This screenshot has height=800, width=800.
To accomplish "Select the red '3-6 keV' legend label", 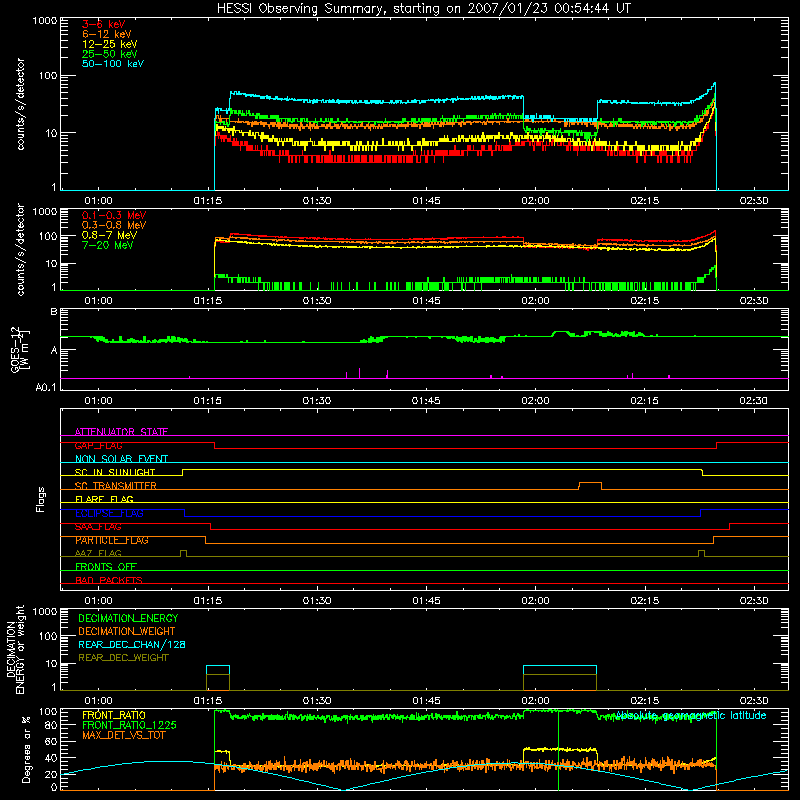I will 104,24.
